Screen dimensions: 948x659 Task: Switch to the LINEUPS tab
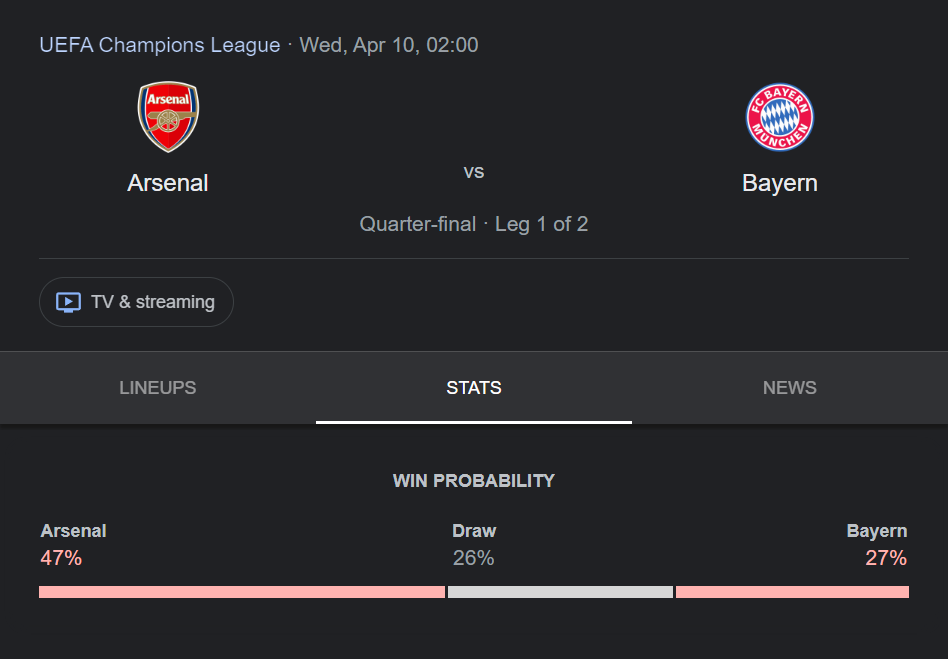click(158, 388)
